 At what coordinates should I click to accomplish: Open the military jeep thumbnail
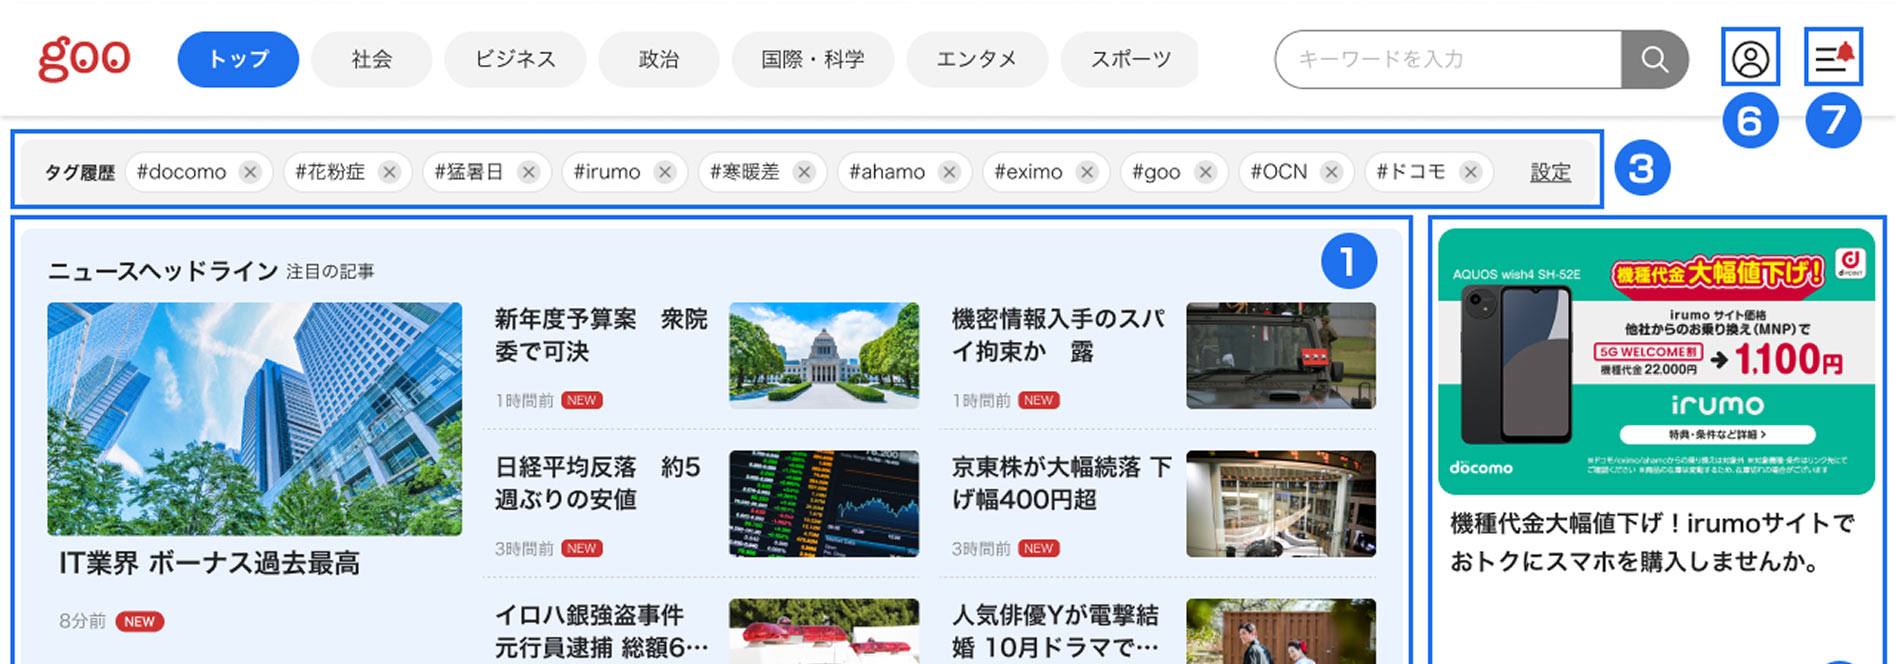click(1281, 355)
